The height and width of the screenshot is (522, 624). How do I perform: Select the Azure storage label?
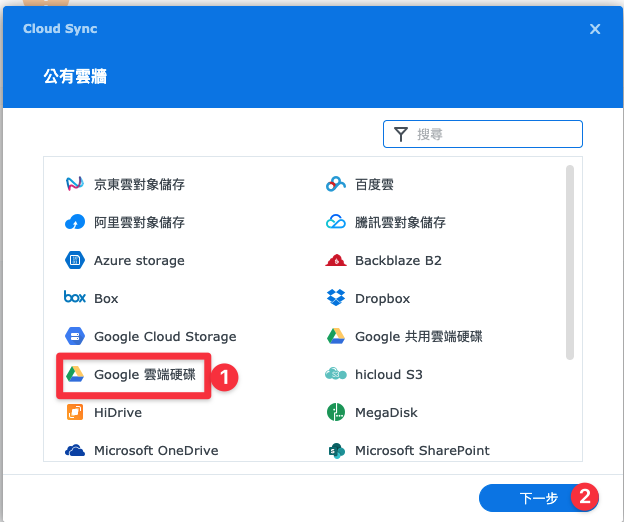139,261
